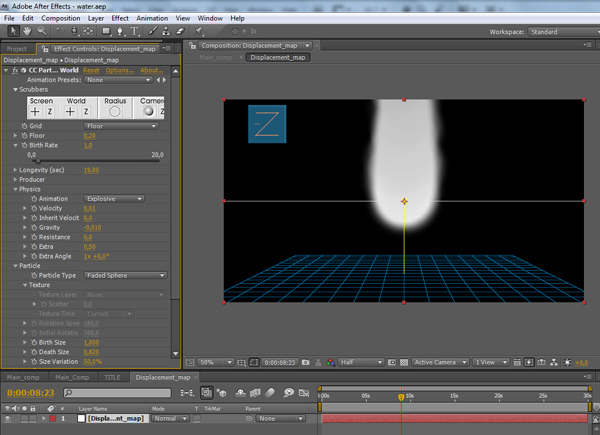Expand the Longevity (sec) property
Screen dimensions: 600x435
click(15, 170)
